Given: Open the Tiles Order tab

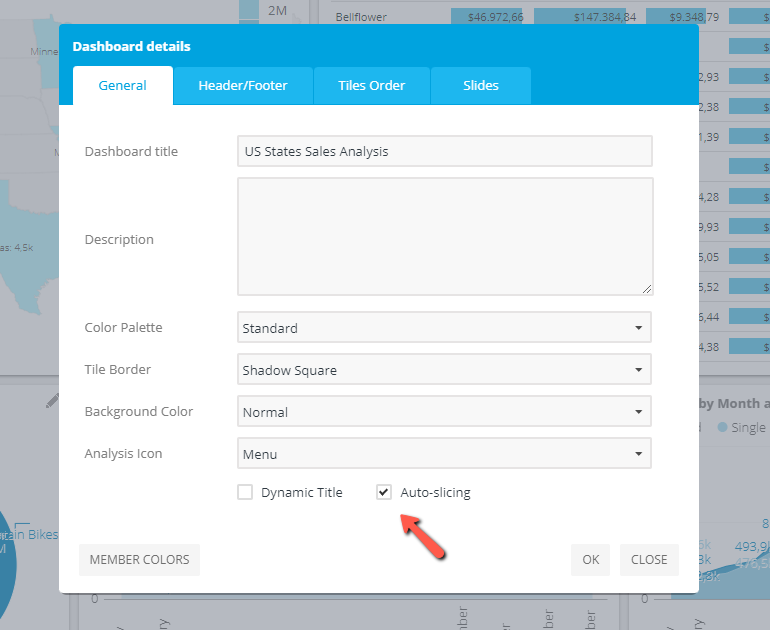Looking at the screenshot, I should (372, 85).
